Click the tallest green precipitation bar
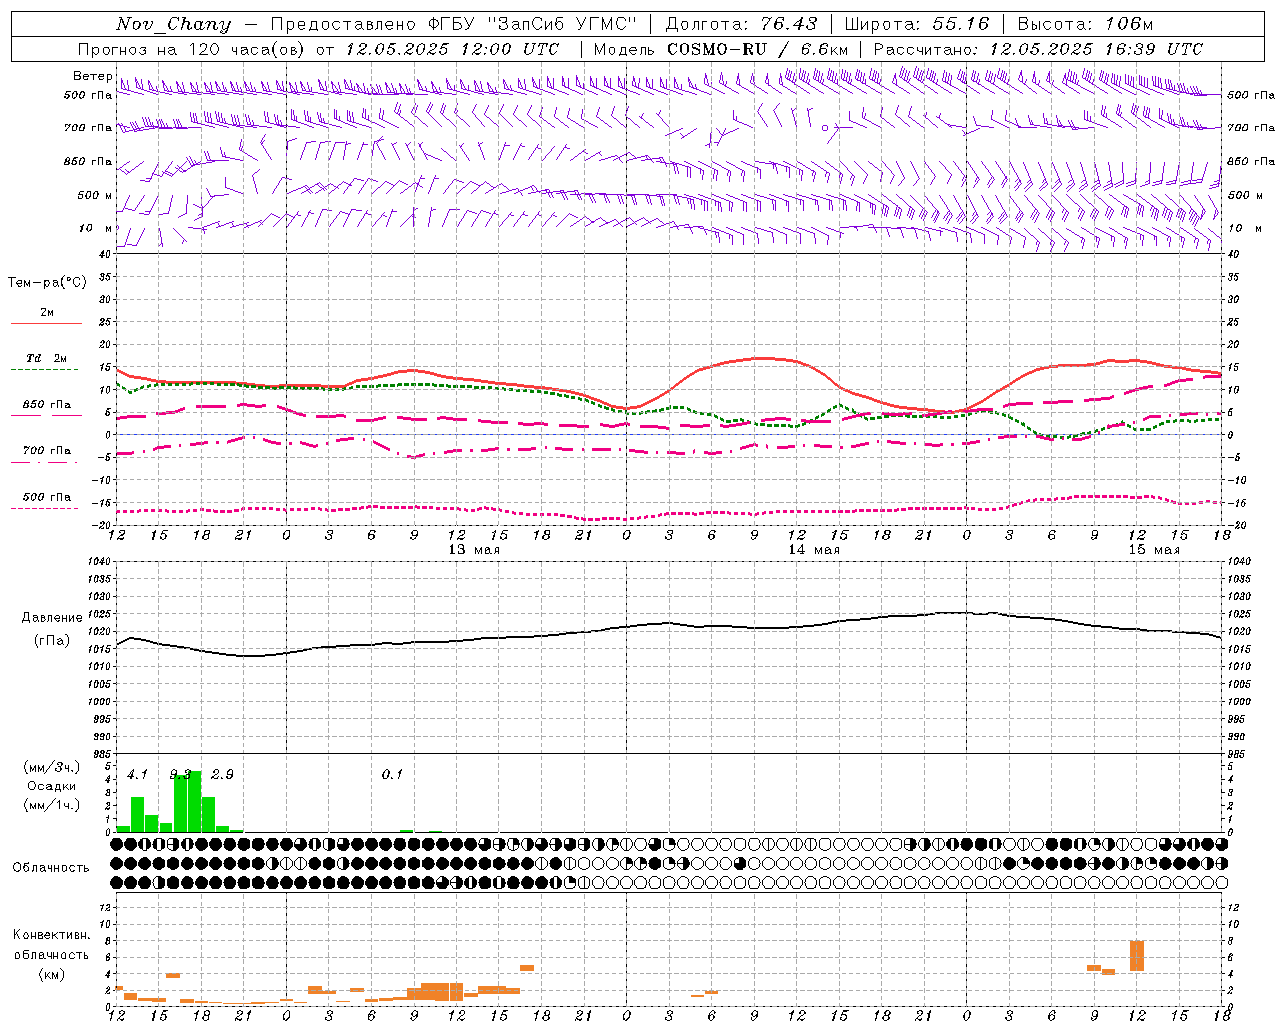1280x1024 pixels. click(194, 801)
